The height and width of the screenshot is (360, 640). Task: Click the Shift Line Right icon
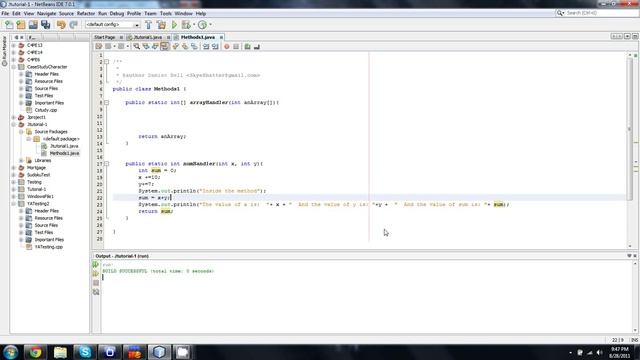pos(215,47)
